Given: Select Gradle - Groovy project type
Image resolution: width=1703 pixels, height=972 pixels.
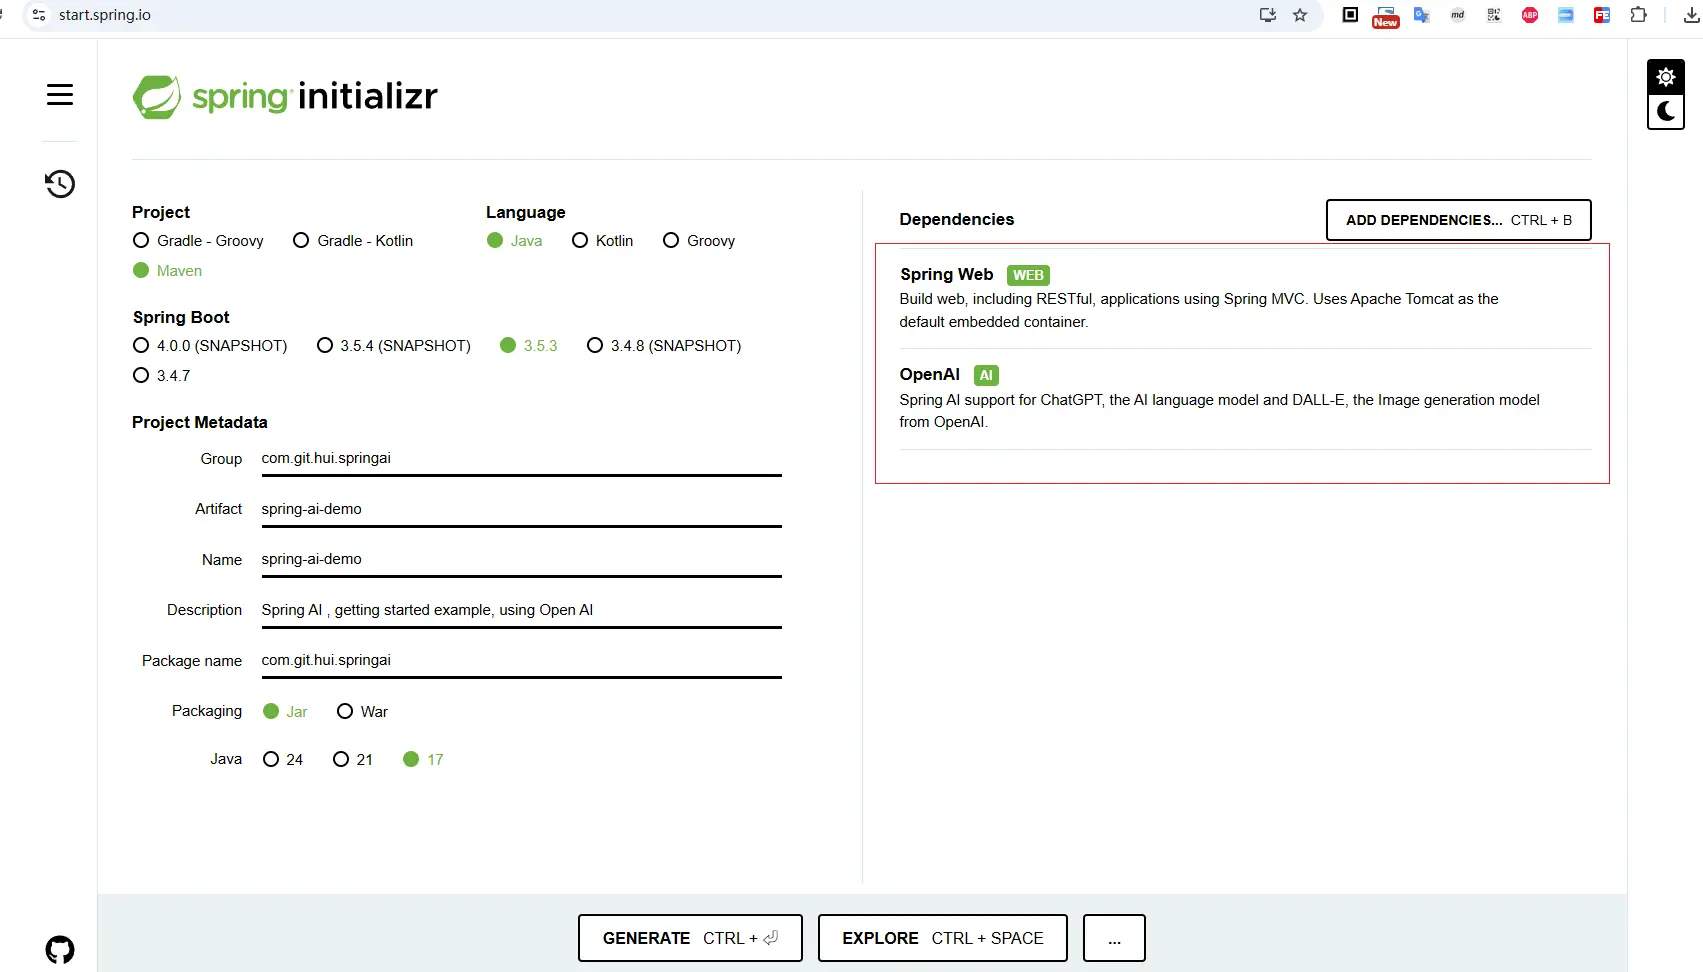Looking at the screenshot, I should tap(141, 241).
